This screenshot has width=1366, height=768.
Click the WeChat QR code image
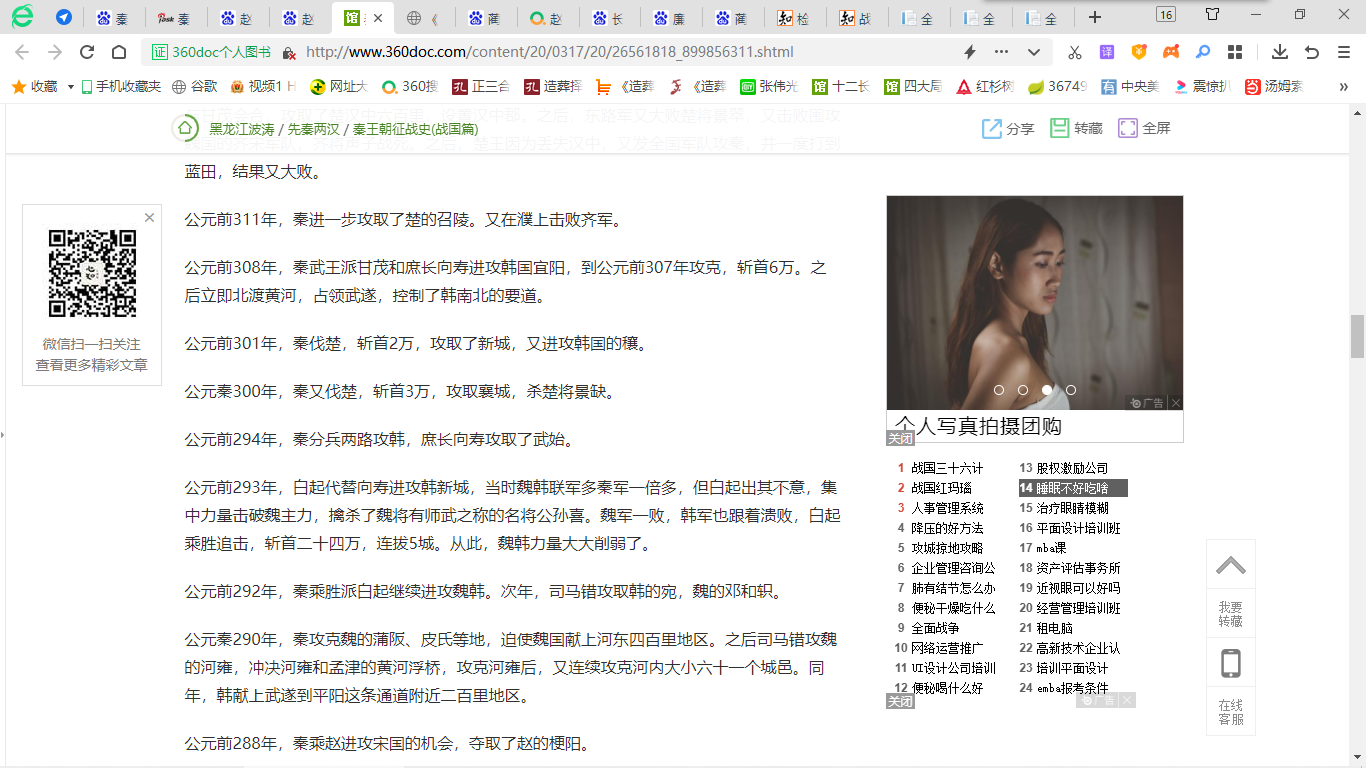coord(92,274)
